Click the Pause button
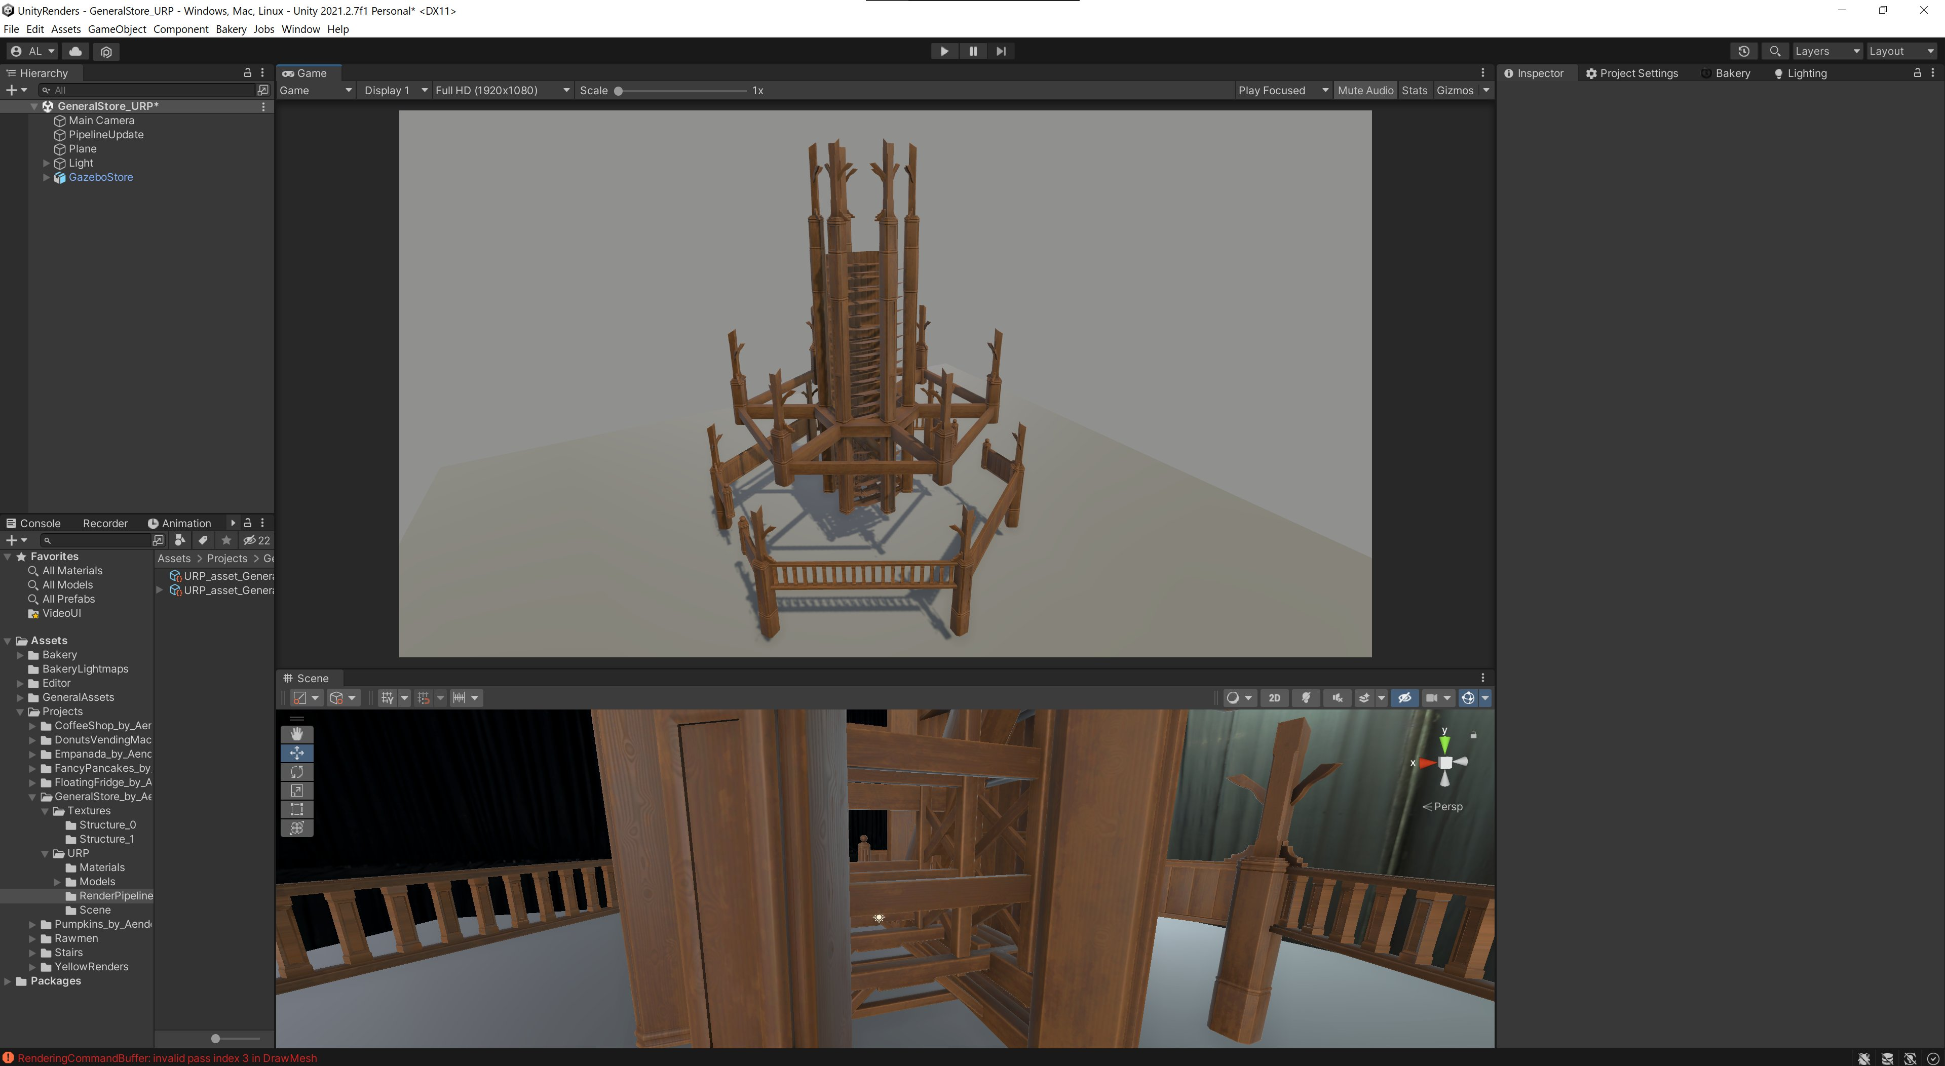 coord(973,51)
